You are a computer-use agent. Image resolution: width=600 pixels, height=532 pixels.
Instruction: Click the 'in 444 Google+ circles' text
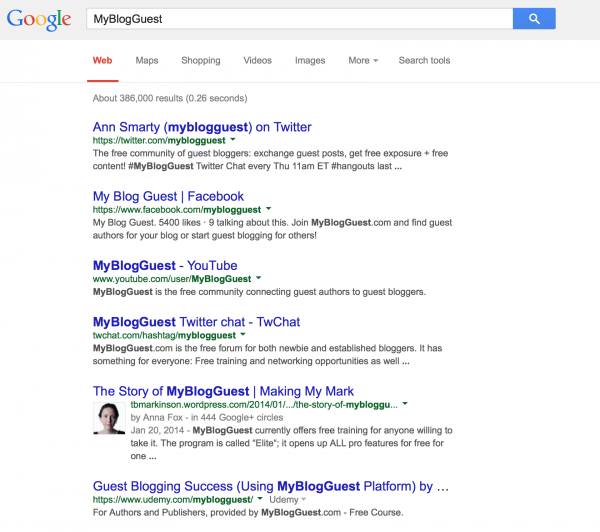click(237, 418)
